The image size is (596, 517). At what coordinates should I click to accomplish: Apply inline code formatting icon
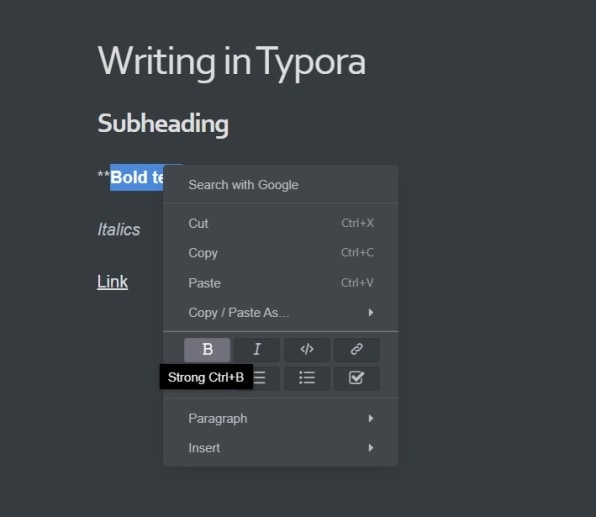(307, 350)
